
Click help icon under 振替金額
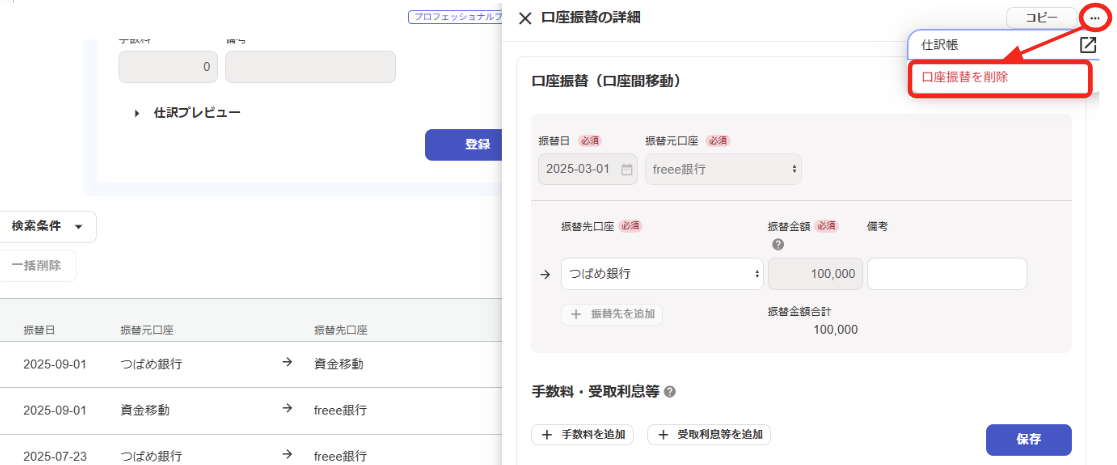pos(777,245)
